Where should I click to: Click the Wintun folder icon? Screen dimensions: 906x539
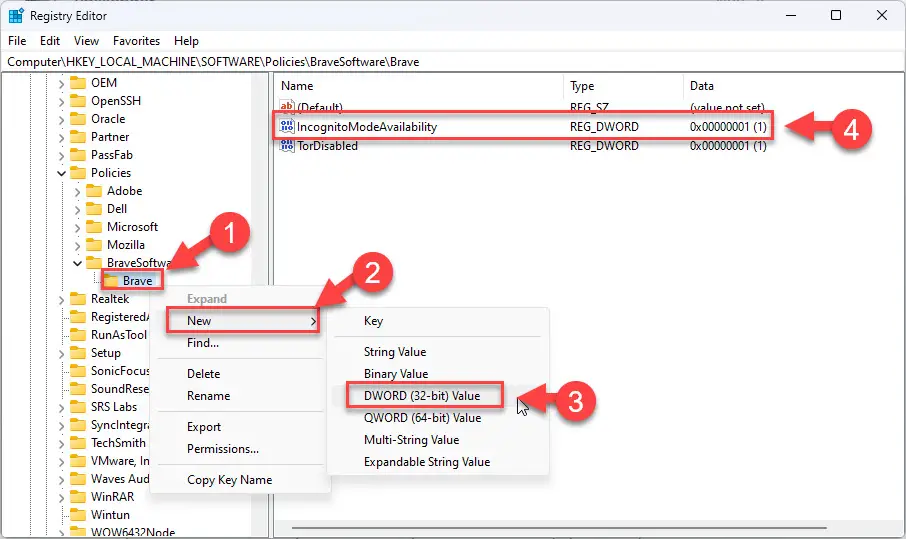[77, 515]
